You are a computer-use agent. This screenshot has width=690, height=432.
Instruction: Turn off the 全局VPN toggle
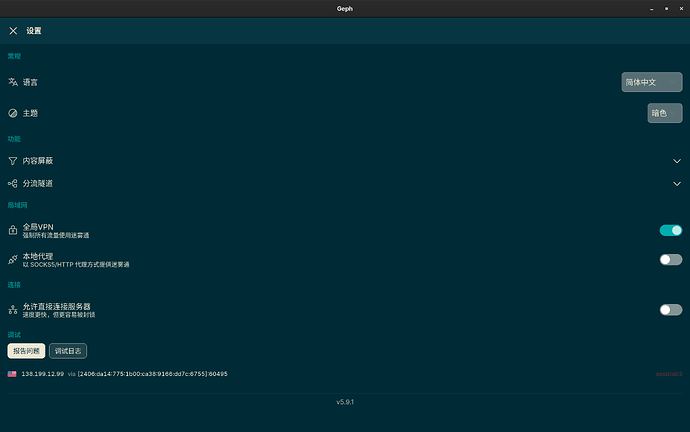(x=671, y=230)
